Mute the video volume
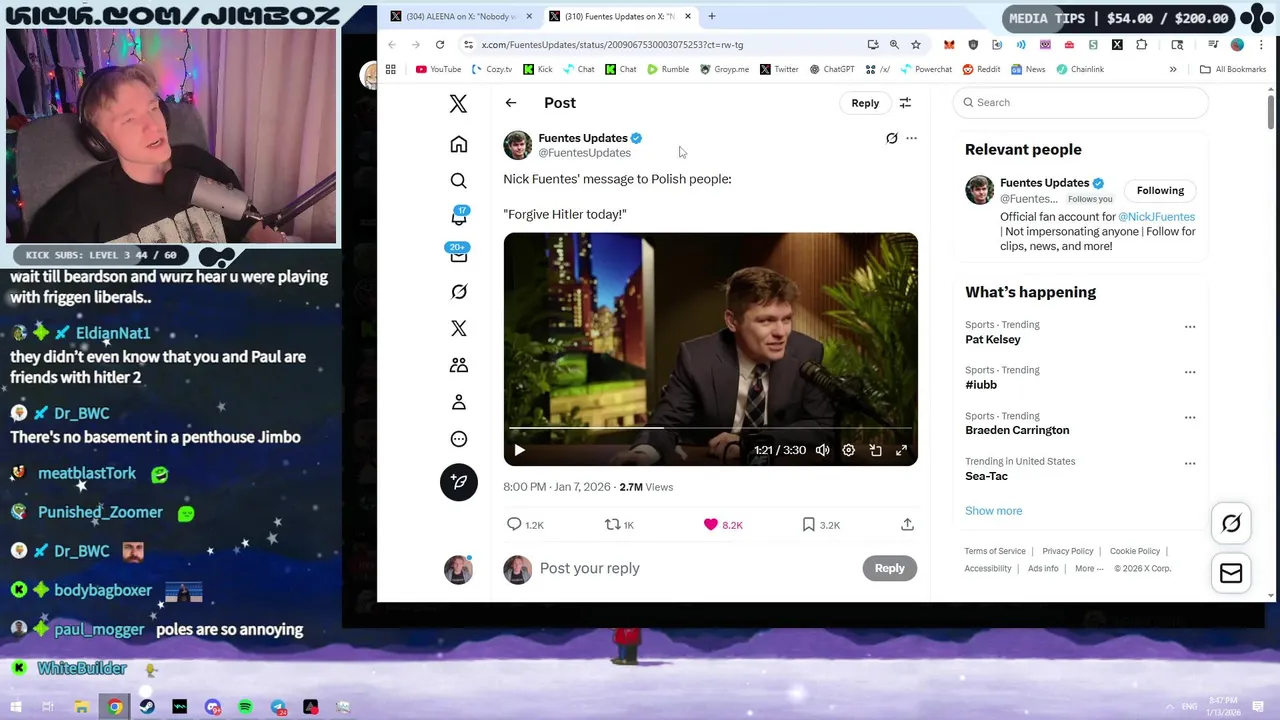 [822, 450]
